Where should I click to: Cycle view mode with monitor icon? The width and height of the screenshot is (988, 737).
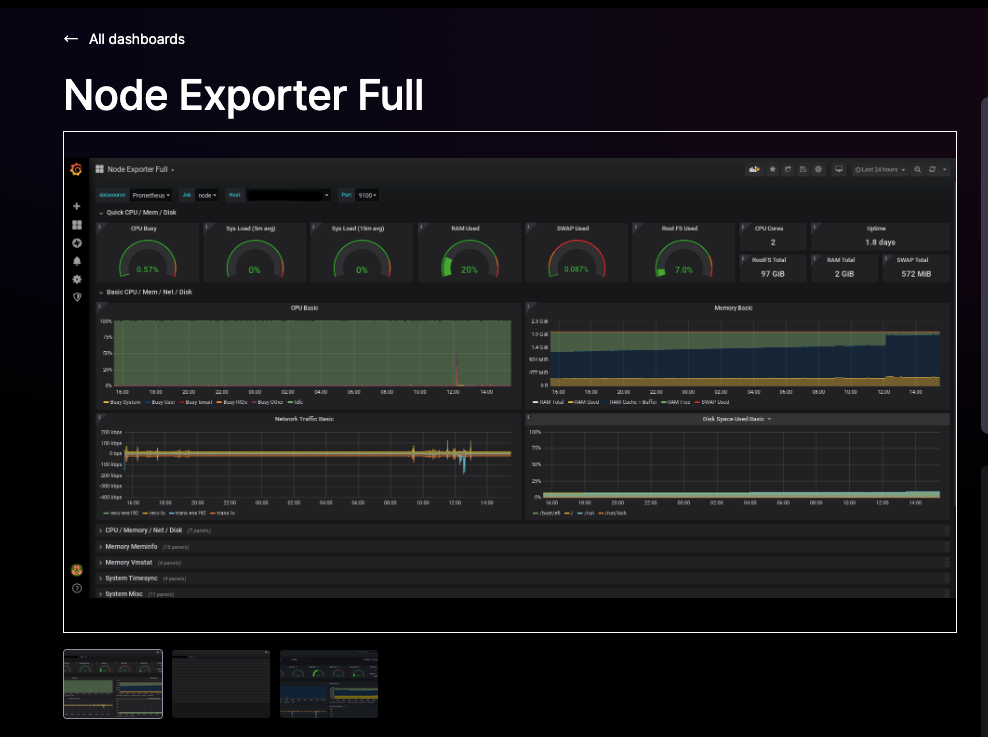[x=839, y=169]
